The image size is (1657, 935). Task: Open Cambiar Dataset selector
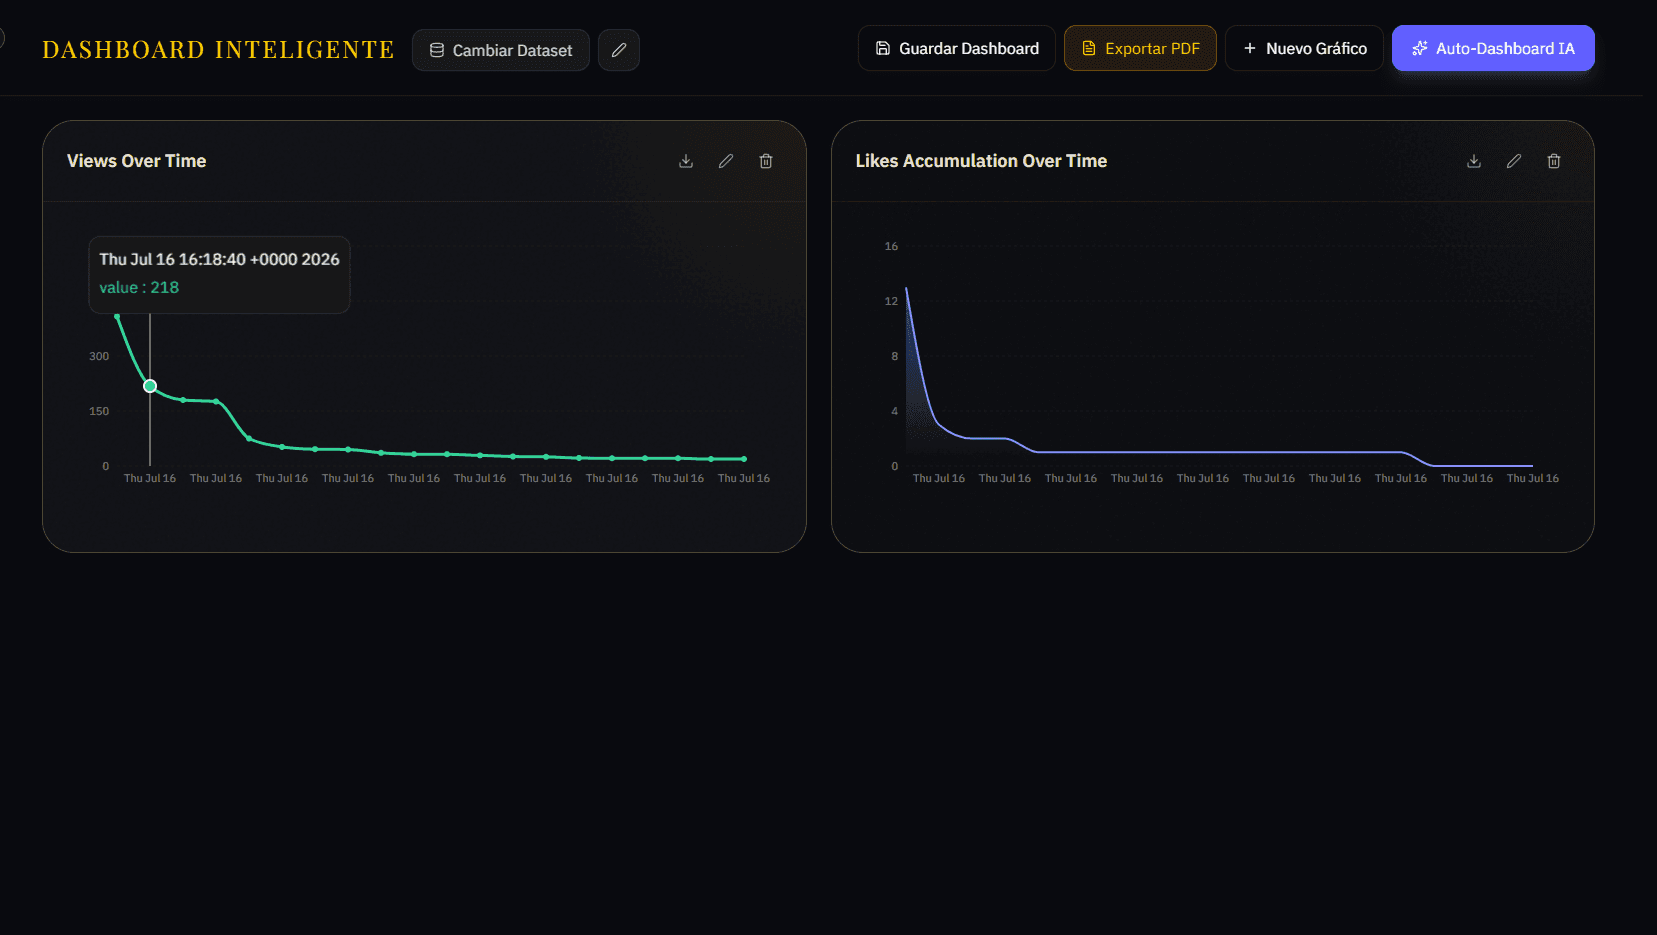point(501,50)
